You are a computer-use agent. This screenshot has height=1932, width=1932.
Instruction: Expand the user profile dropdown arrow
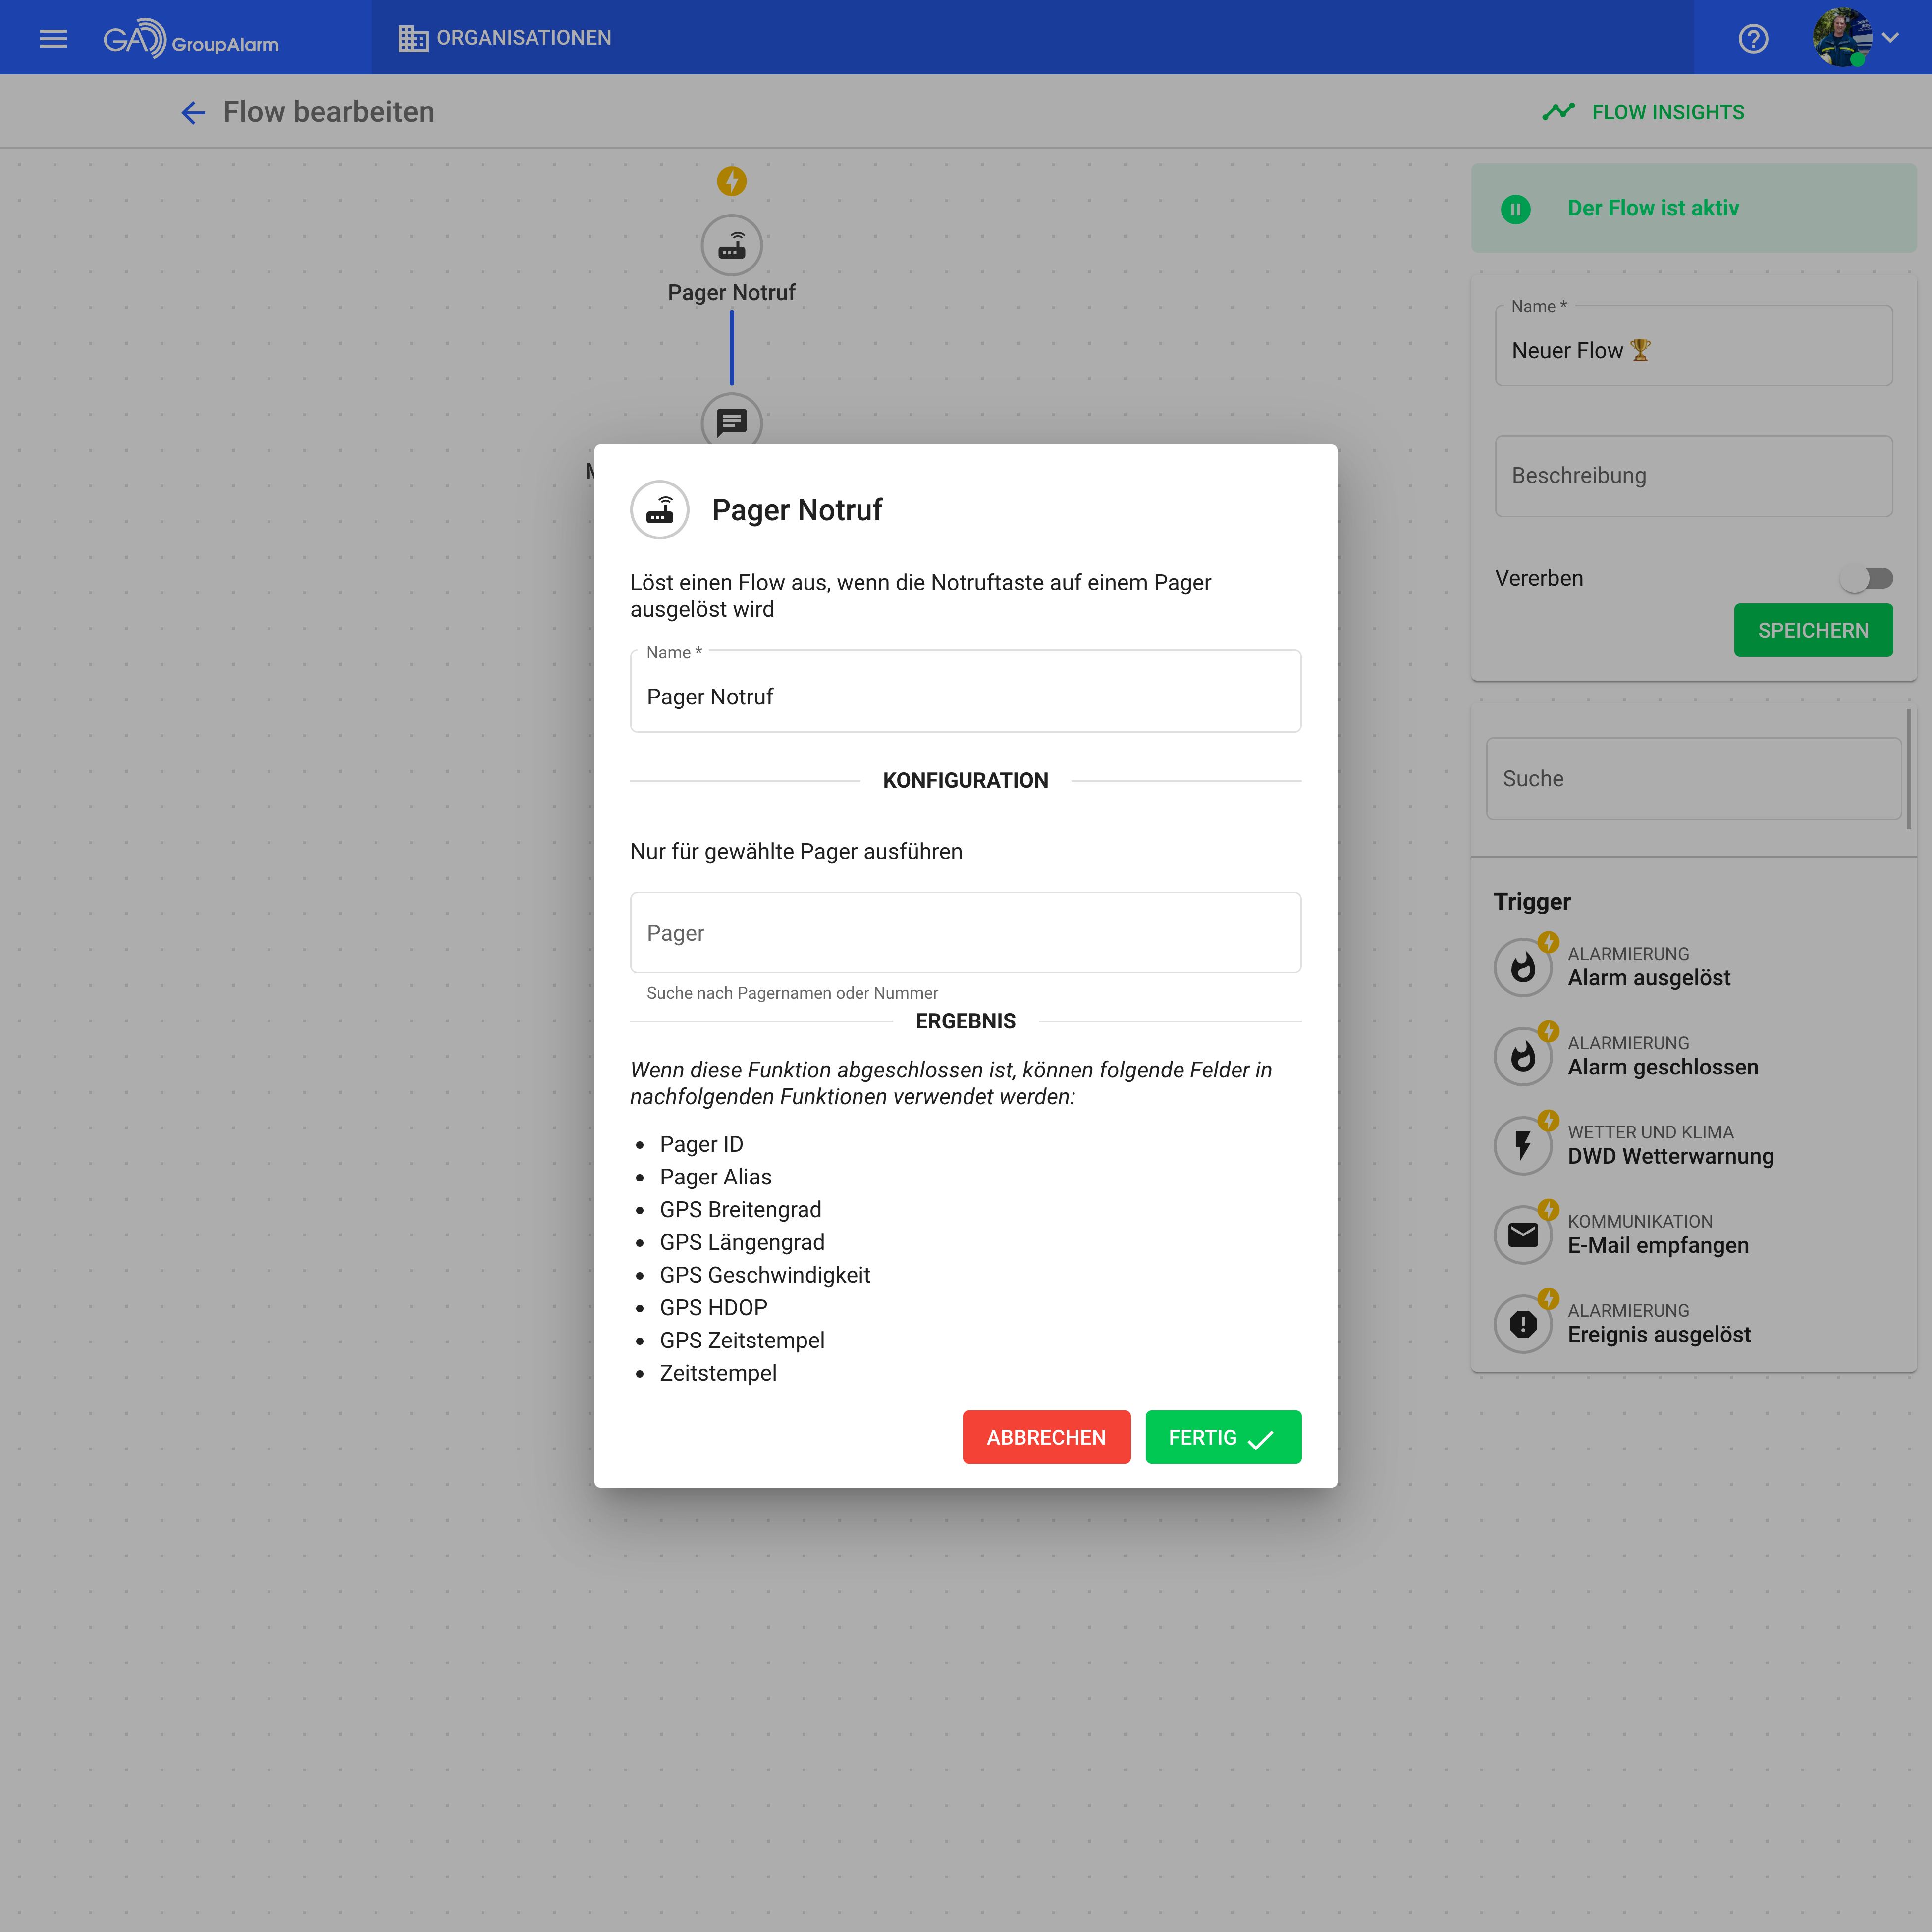pos(1890,38)
